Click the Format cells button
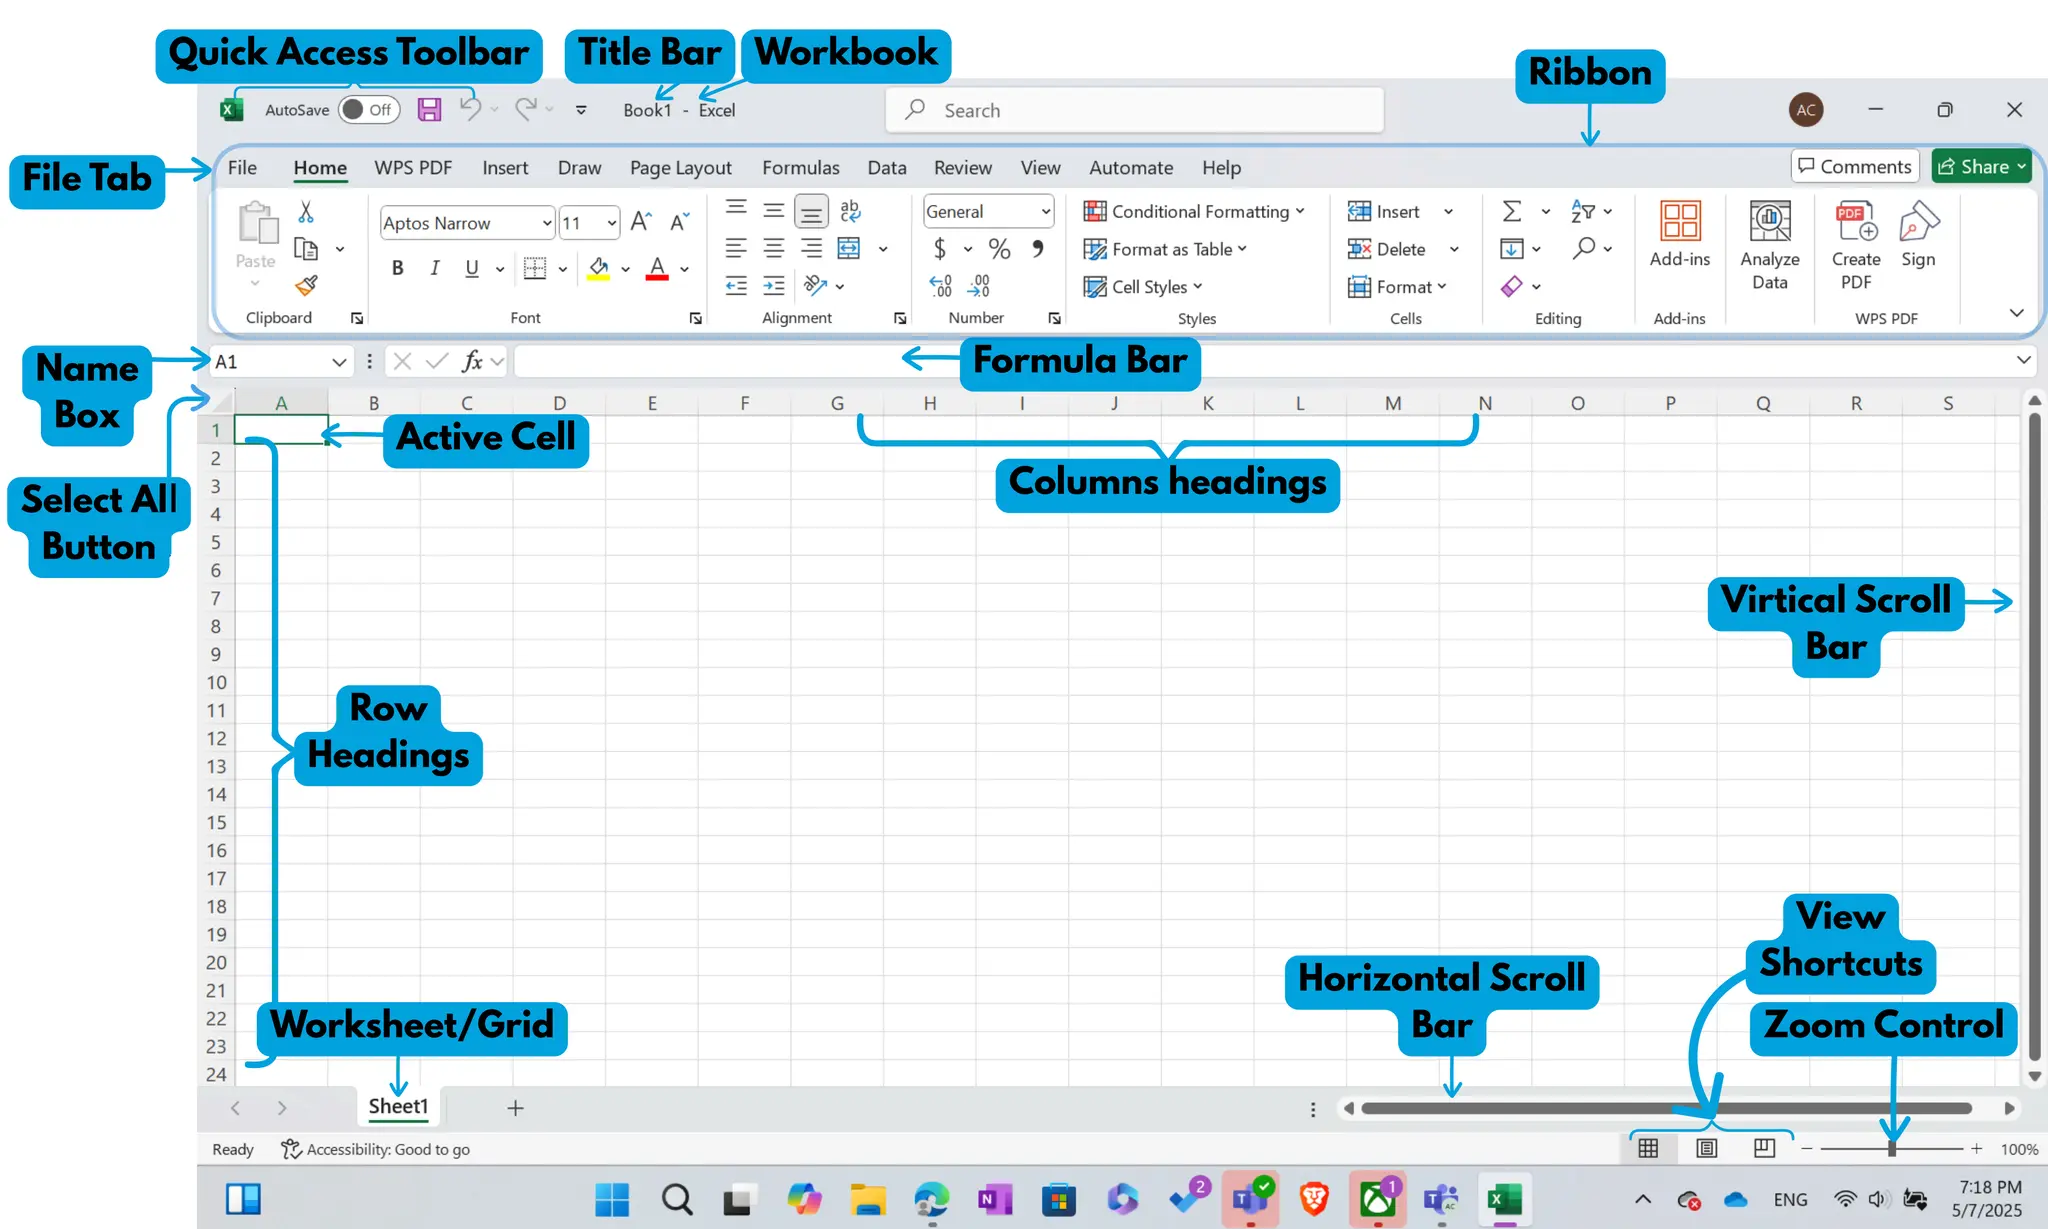 coord(1397,287)
